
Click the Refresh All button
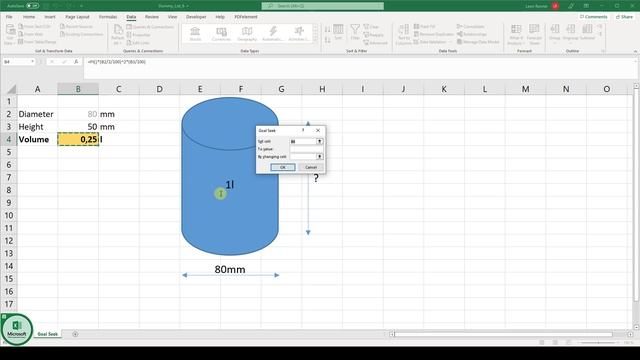[118, 34]
